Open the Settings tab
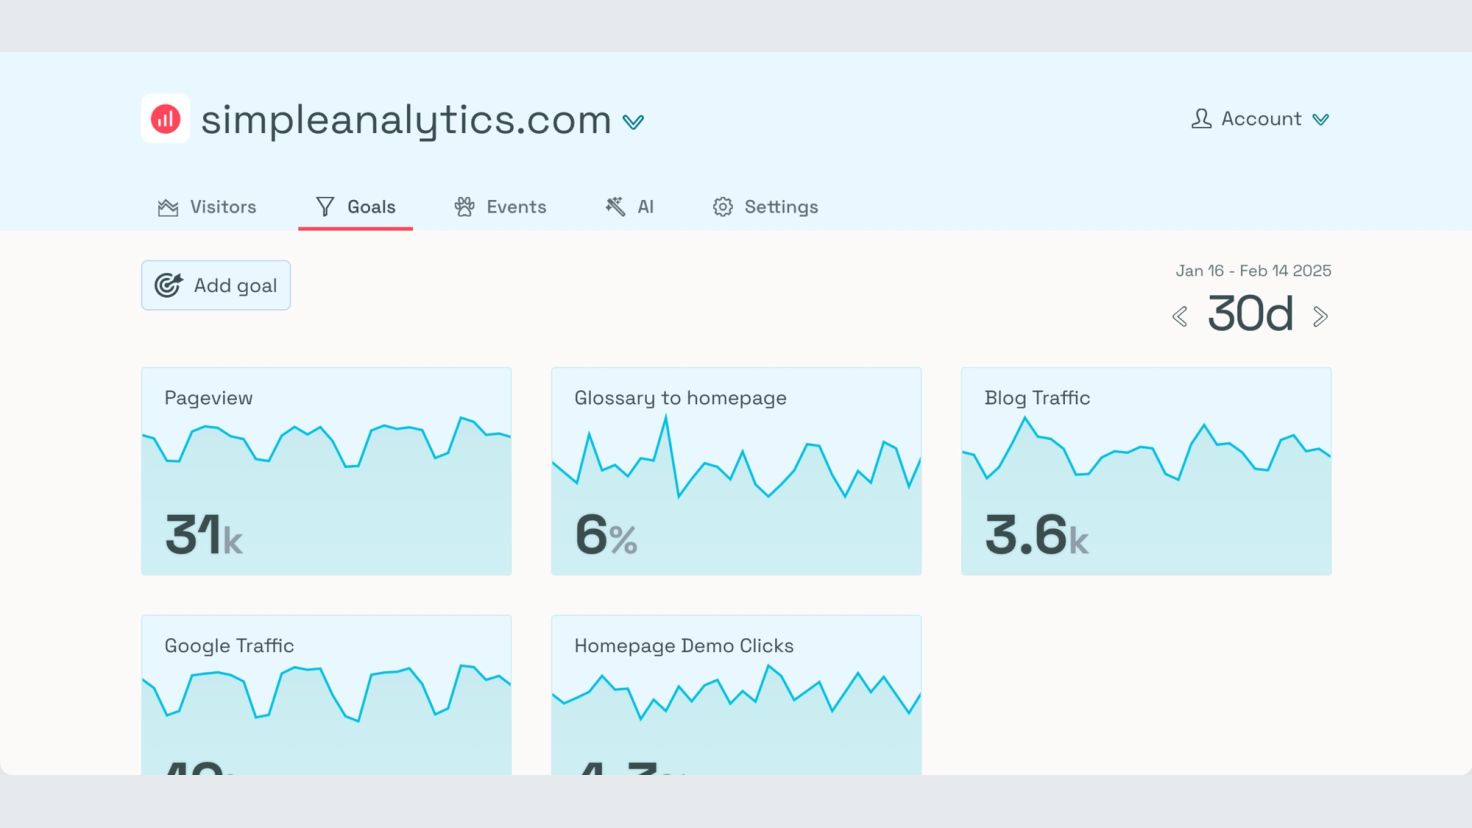The width and height of the screenshot is (1472, 828). [765, 207]
